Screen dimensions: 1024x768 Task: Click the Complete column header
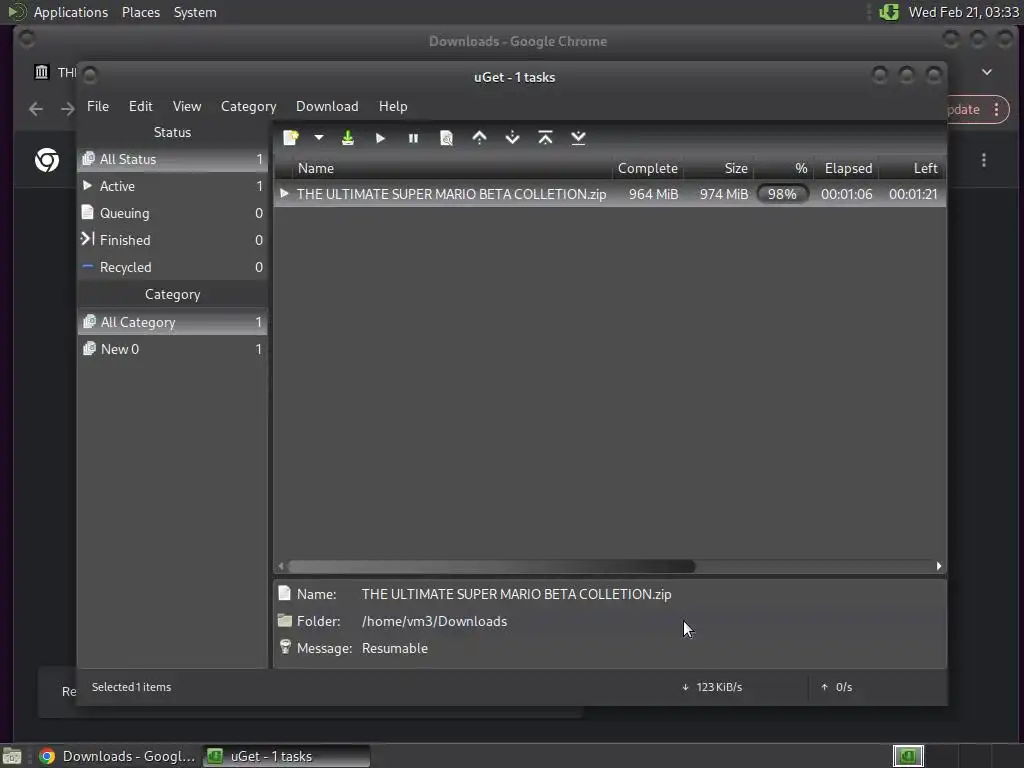pyautogui.click(x=648, y=168)
